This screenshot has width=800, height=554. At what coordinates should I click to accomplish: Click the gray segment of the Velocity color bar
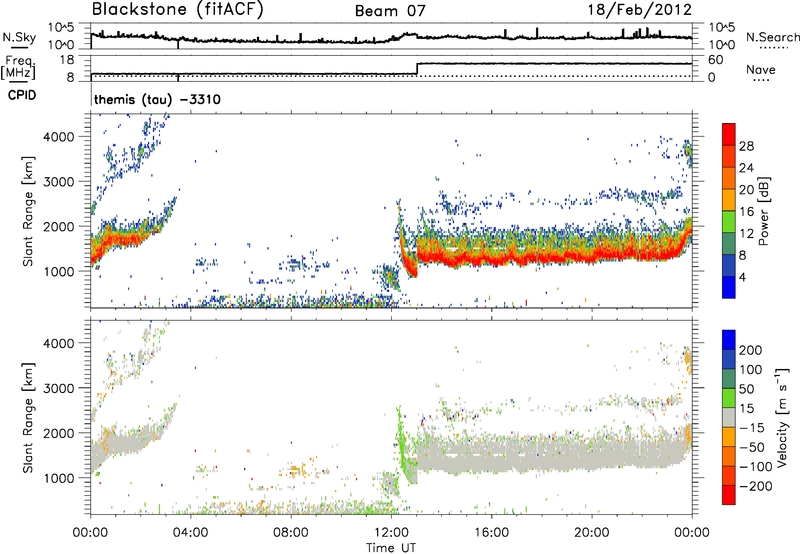(x=729, y=417)
